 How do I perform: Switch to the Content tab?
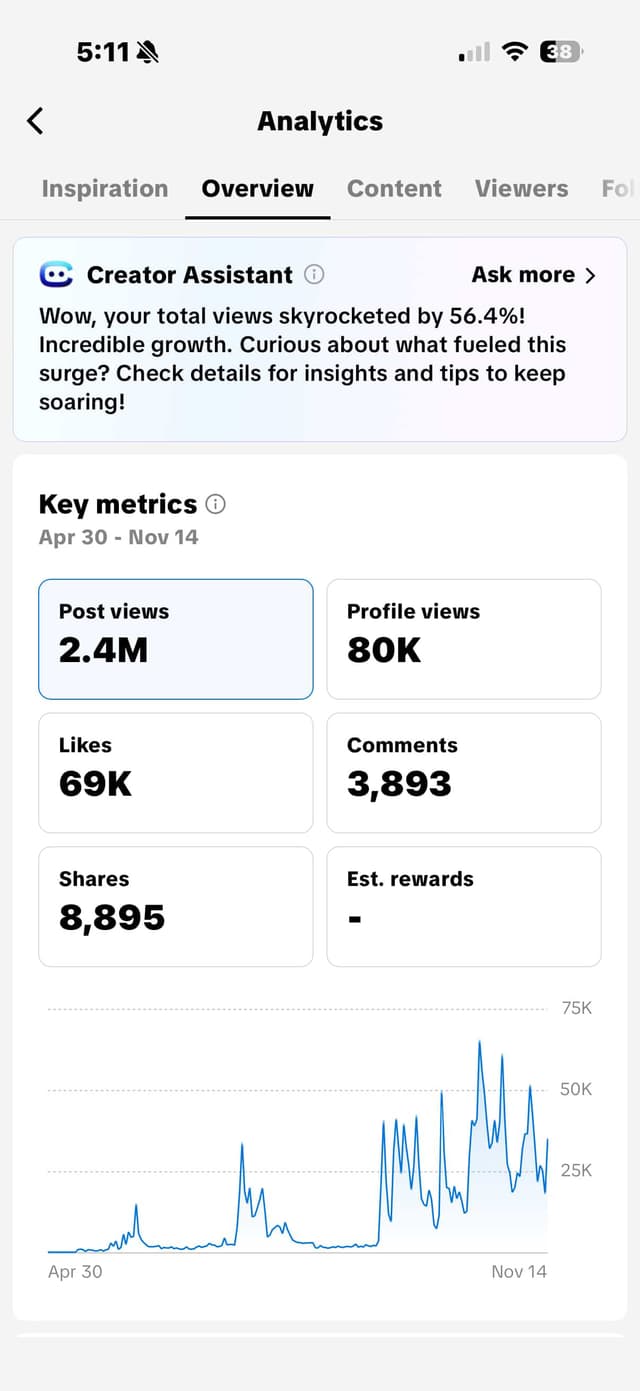pyautogui.click(x=394, y=188)
